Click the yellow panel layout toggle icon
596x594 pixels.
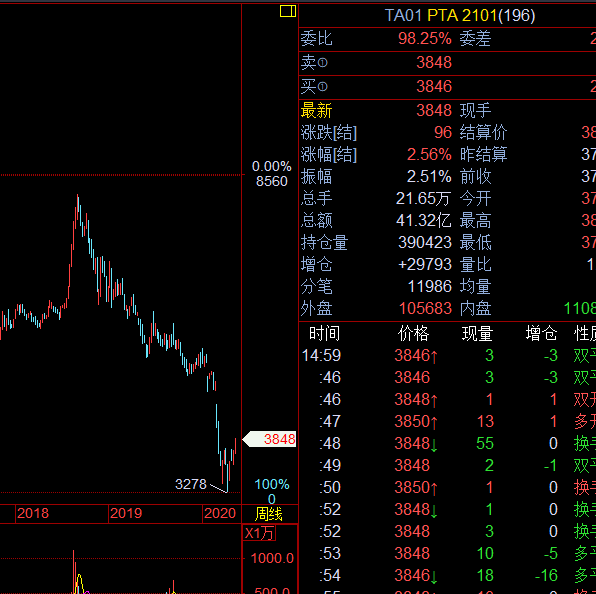288,11
